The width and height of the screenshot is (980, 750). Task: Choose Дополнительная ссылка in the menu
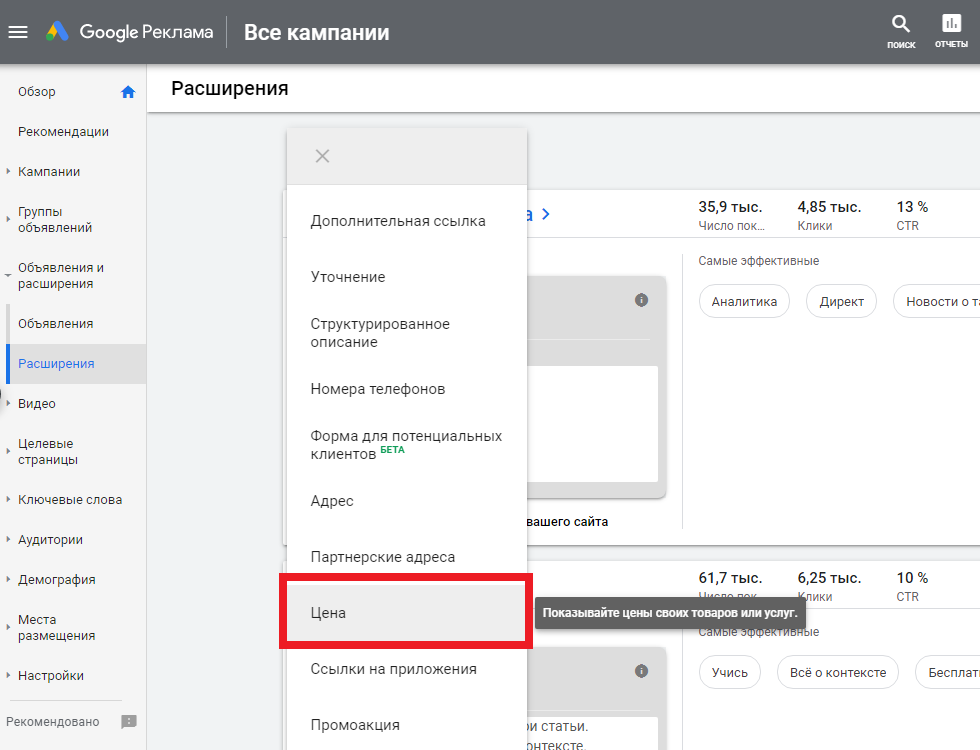398,221
